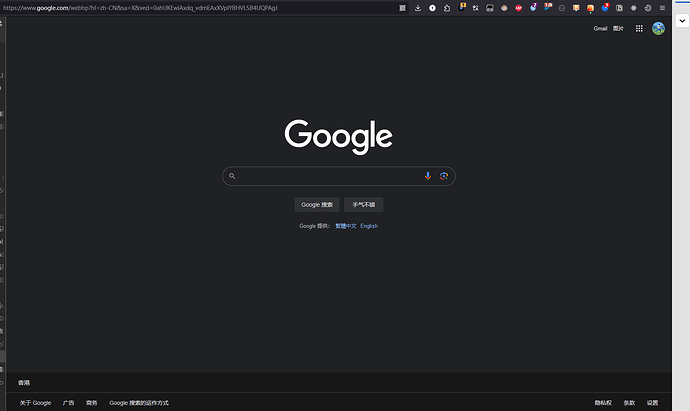This screenshot has width=690, height=411.
Task: Click the 手气不错 lucky button
Action: pyautogui.click(x=363, y=205)
